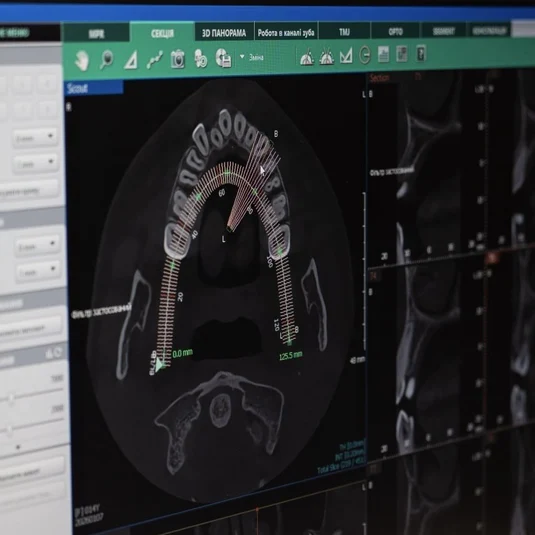Adjust the upper brightness slider handle
The width and height of the screenshot is (535, 535).
click(12, 398)
